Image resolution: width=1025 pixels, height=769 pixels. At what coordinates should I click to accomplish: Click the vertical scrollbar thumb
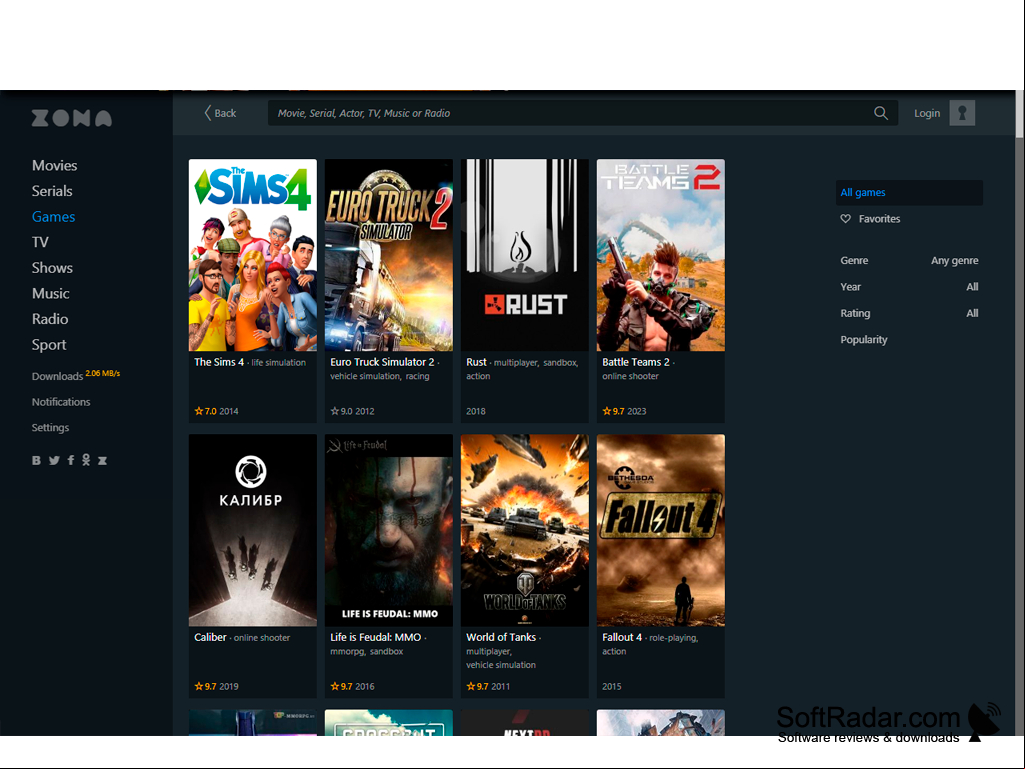coord(1020,114)
